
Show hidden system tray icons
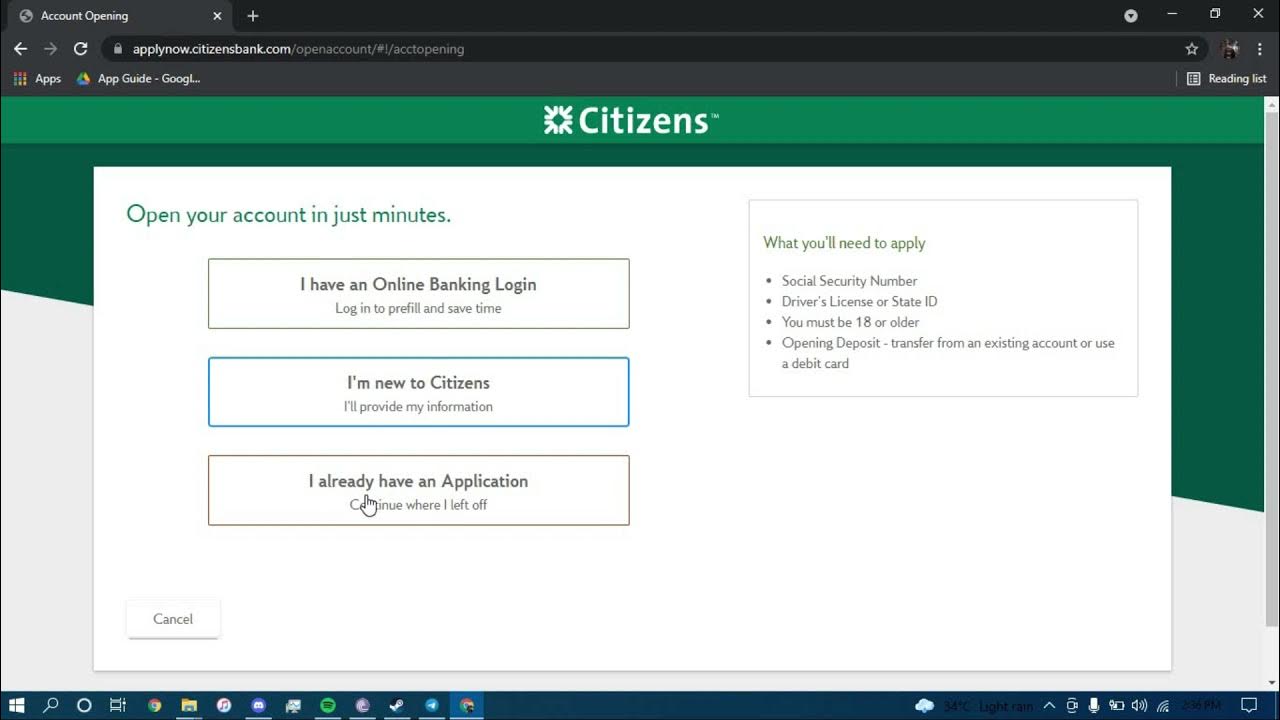1049,705
